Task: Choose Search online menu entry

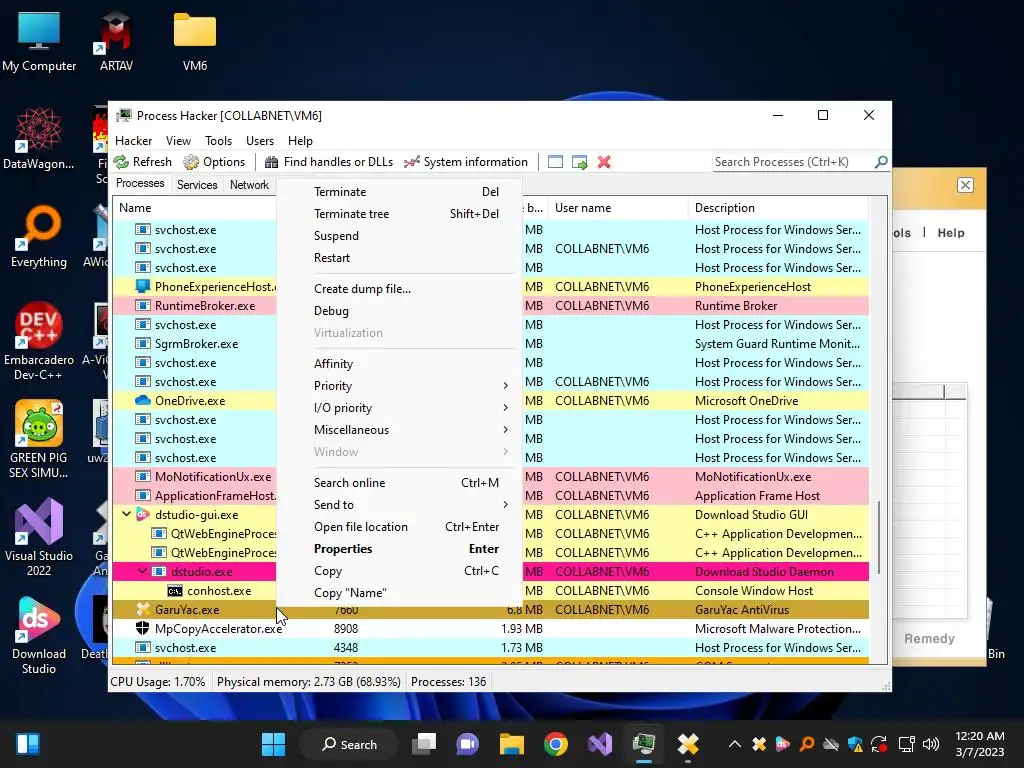Action: pyautogui.click(x=400, y=483)
